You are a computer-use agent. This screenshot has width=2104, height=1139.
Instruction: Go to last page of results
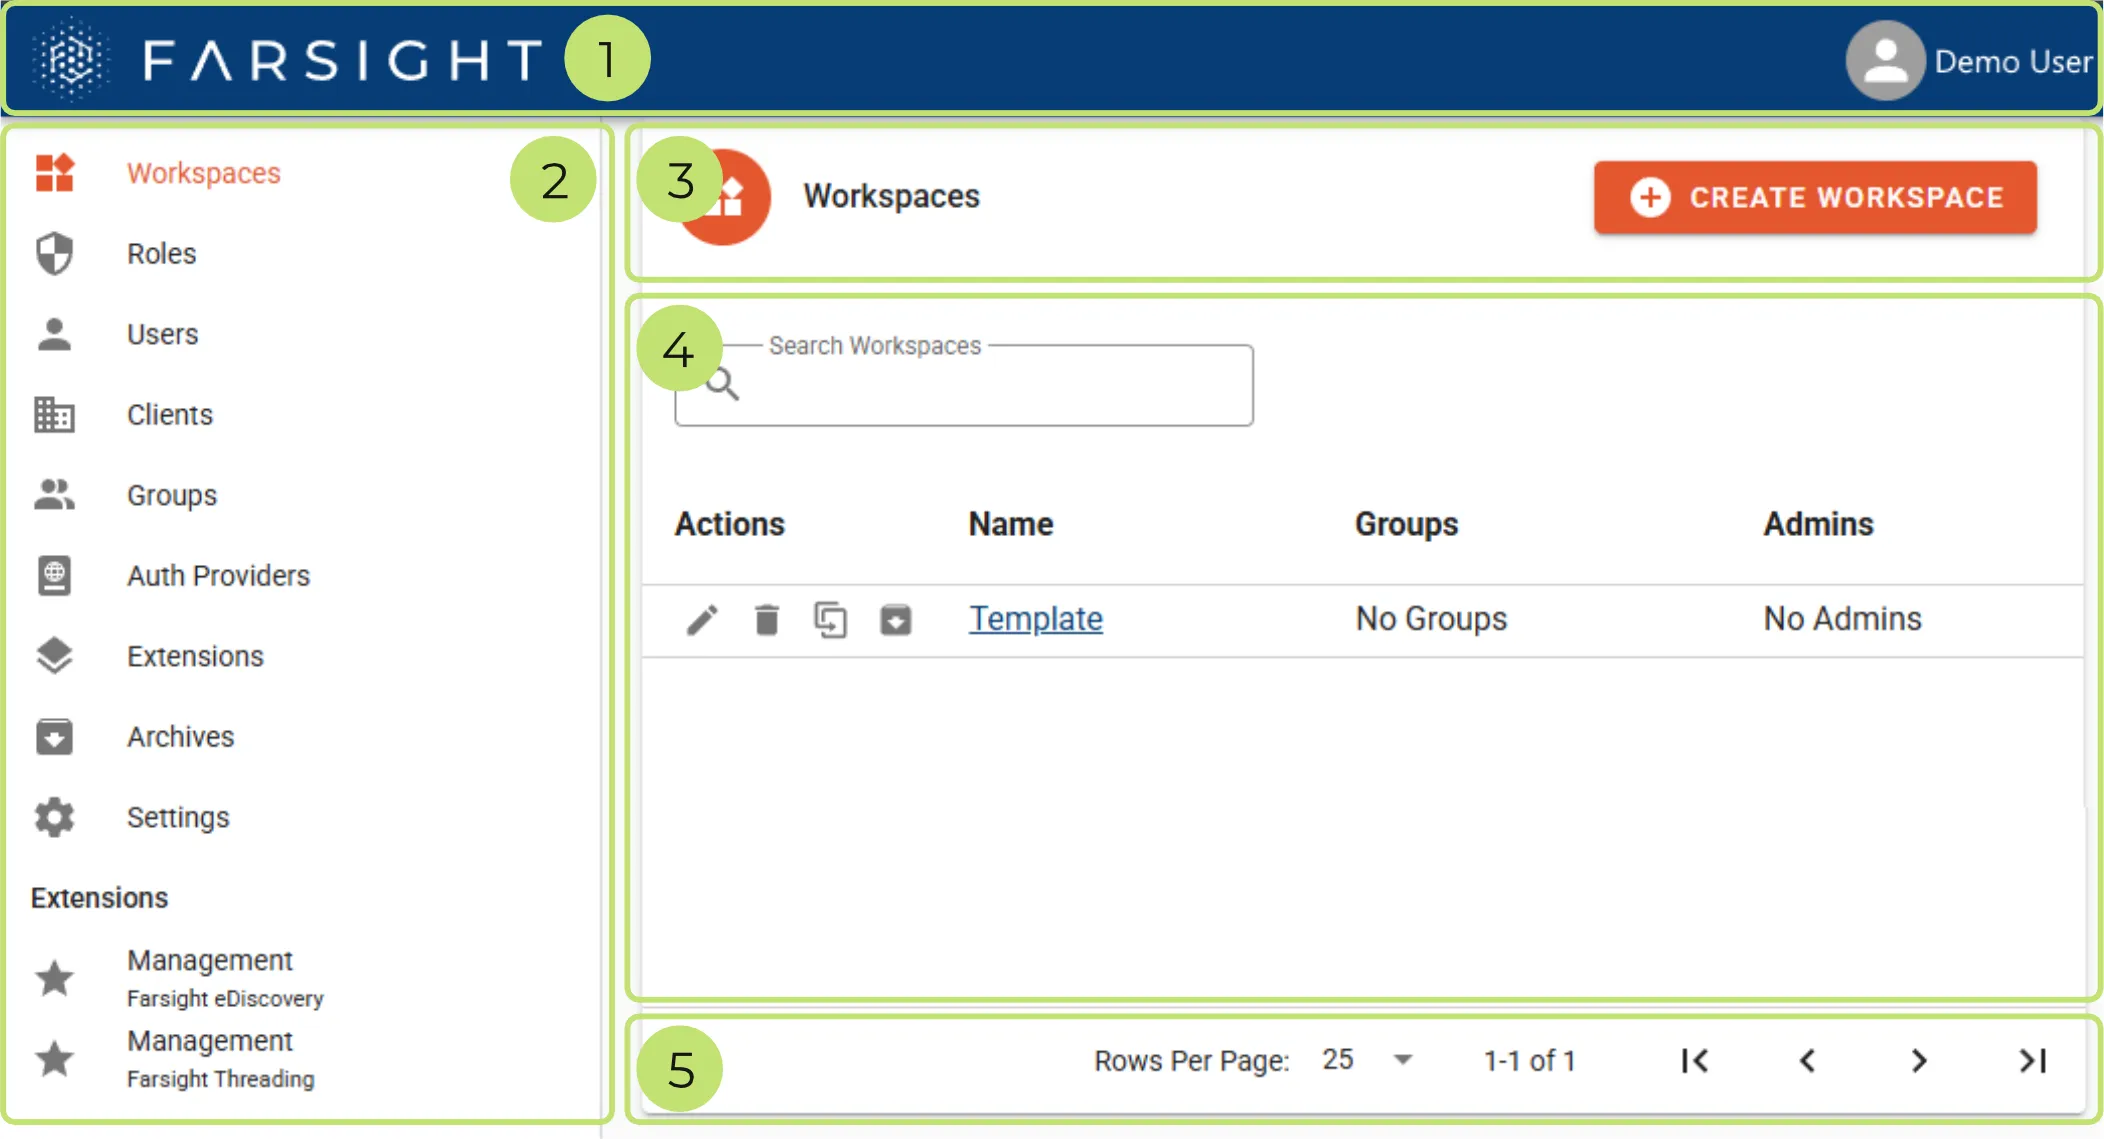pos(2032,1060)
